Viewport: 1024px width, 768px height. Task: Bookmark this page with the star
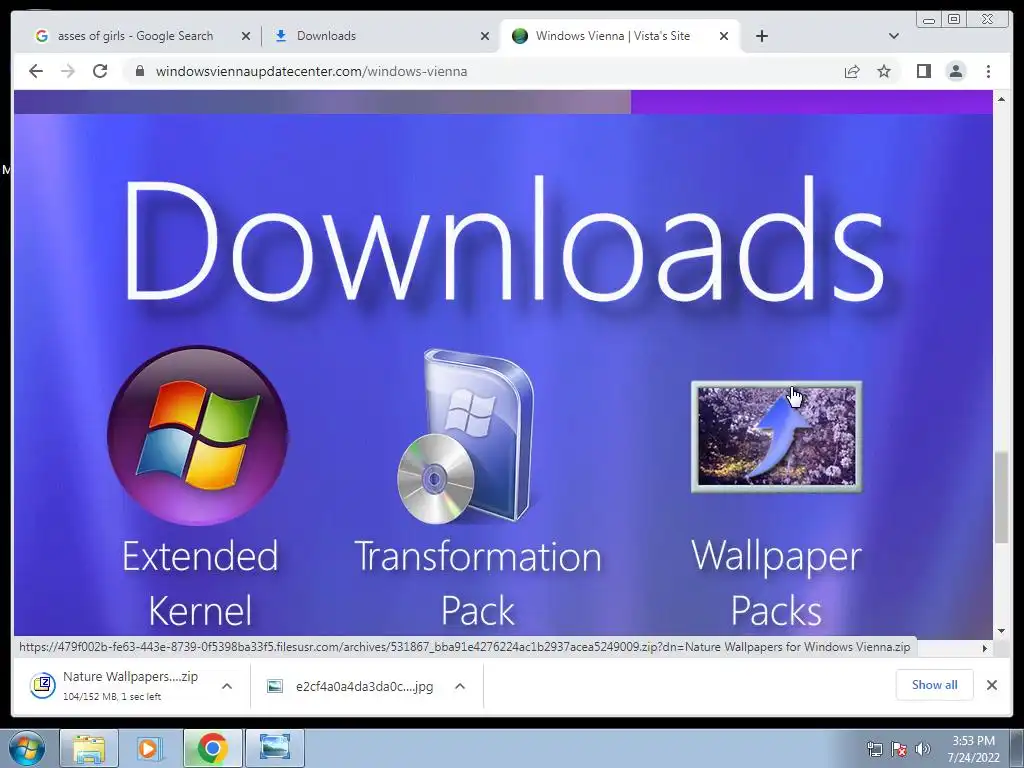(884, 71)
